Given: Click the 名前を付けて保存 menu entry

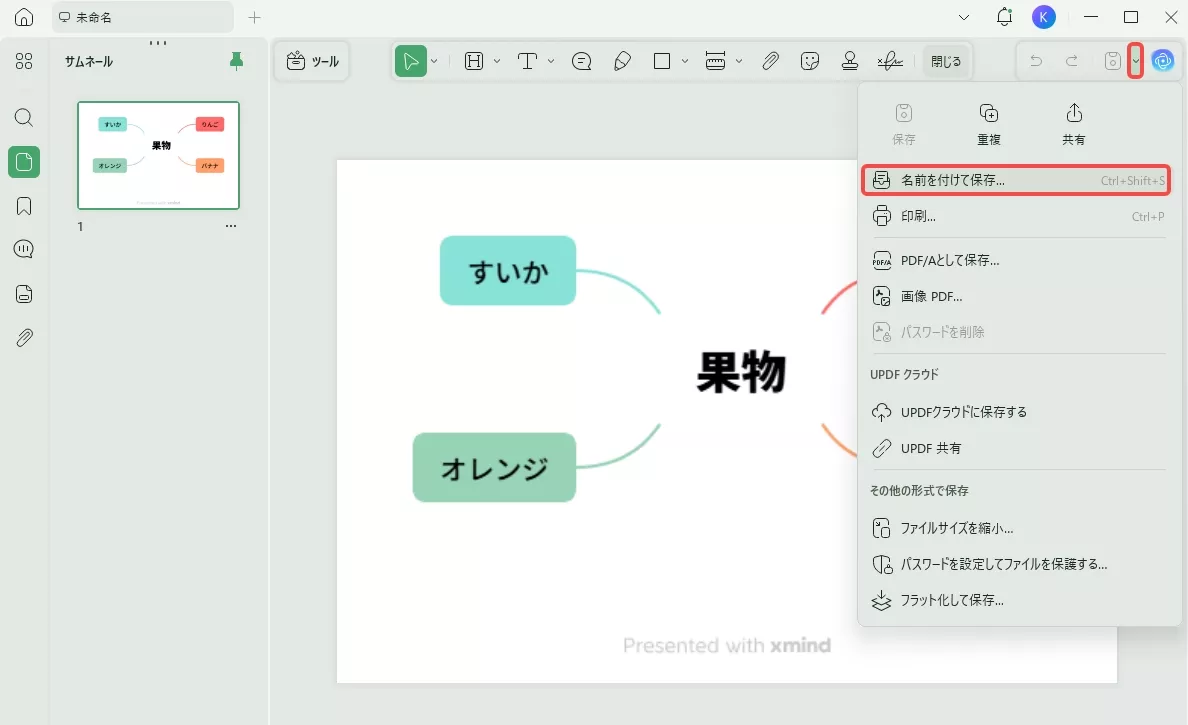Looking at the screenshot, I should (x=1016, y=180).
